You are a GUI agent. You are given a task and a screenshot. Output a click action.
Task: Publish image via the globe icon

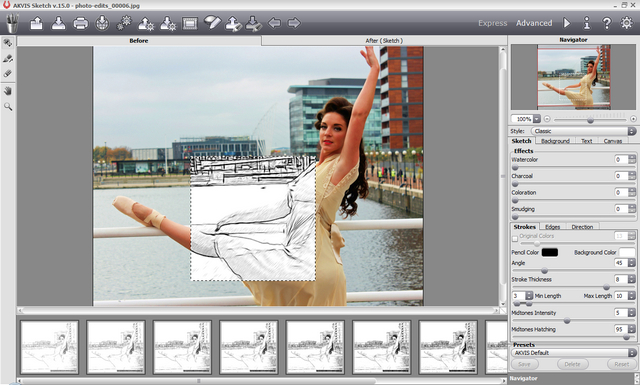(102, 23)
